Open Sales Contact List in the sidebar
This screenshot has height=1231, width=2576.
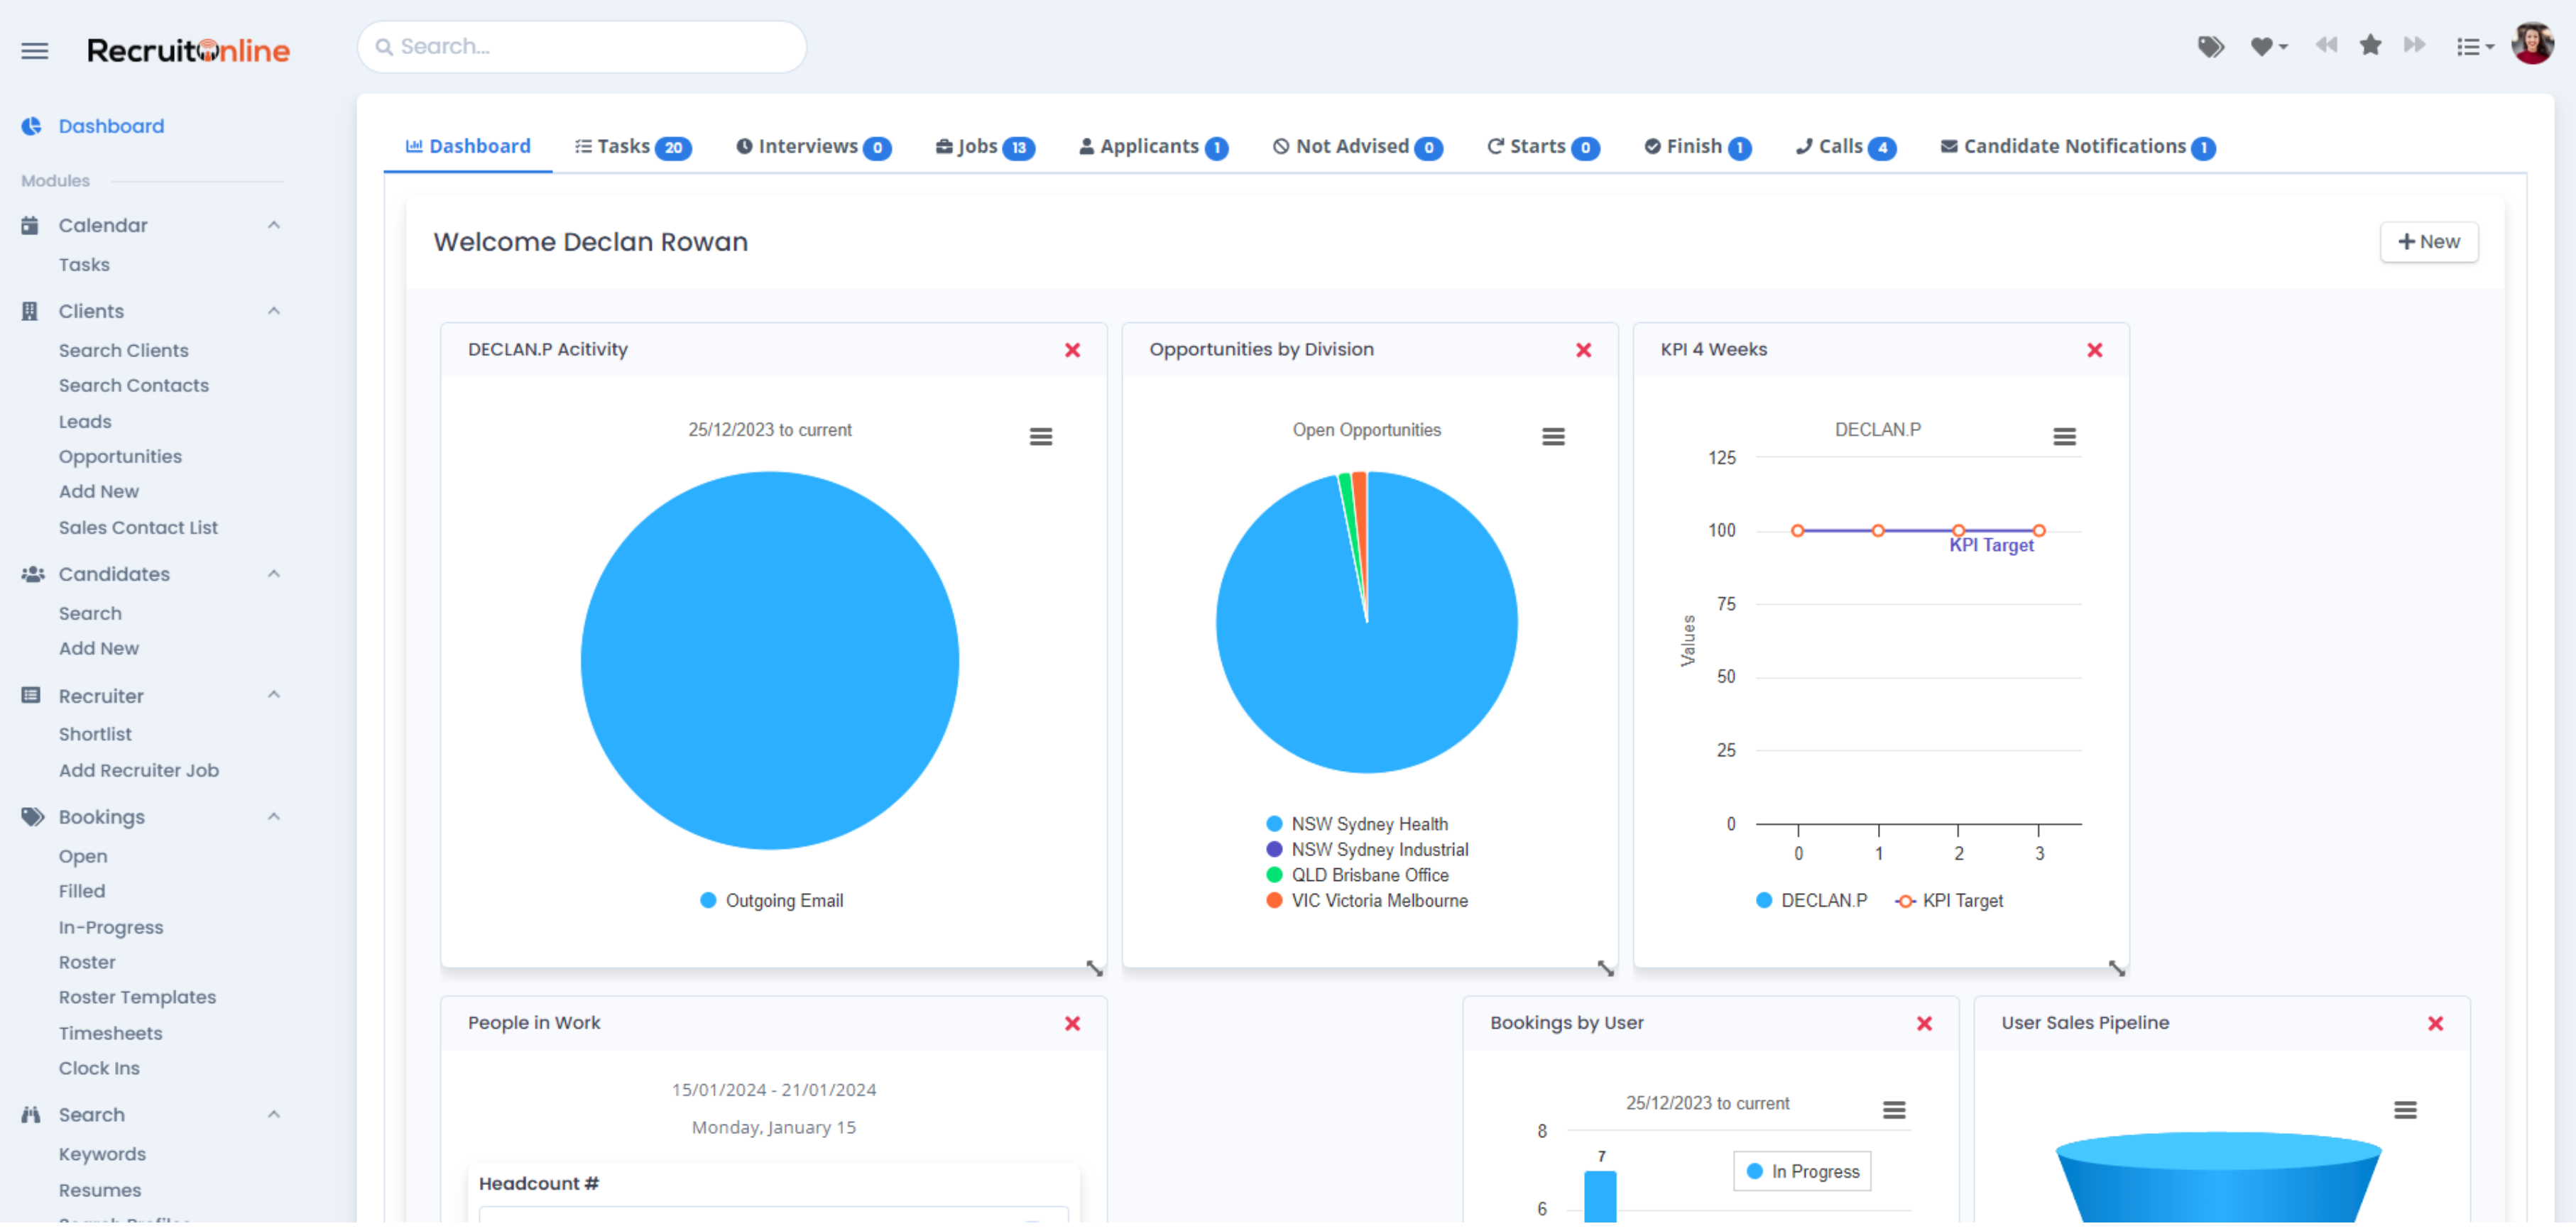[x=138, y=527]
